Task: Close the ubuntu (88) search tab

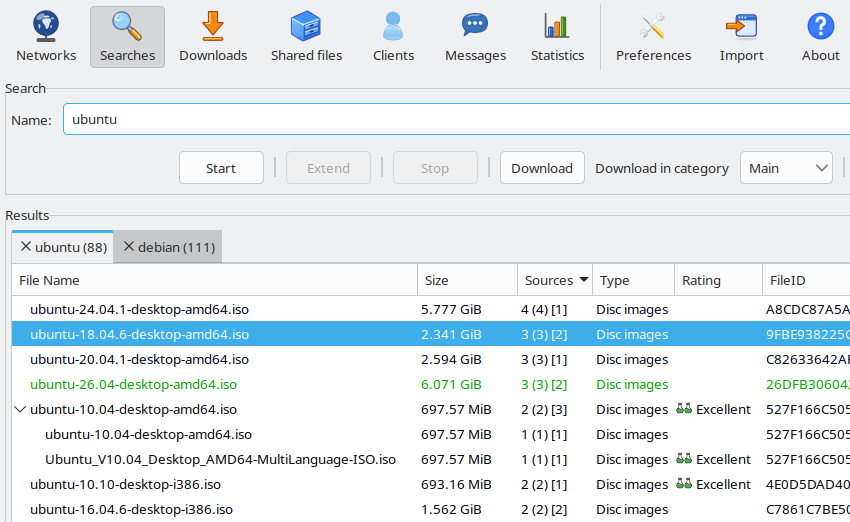Action: pos(25,247)
